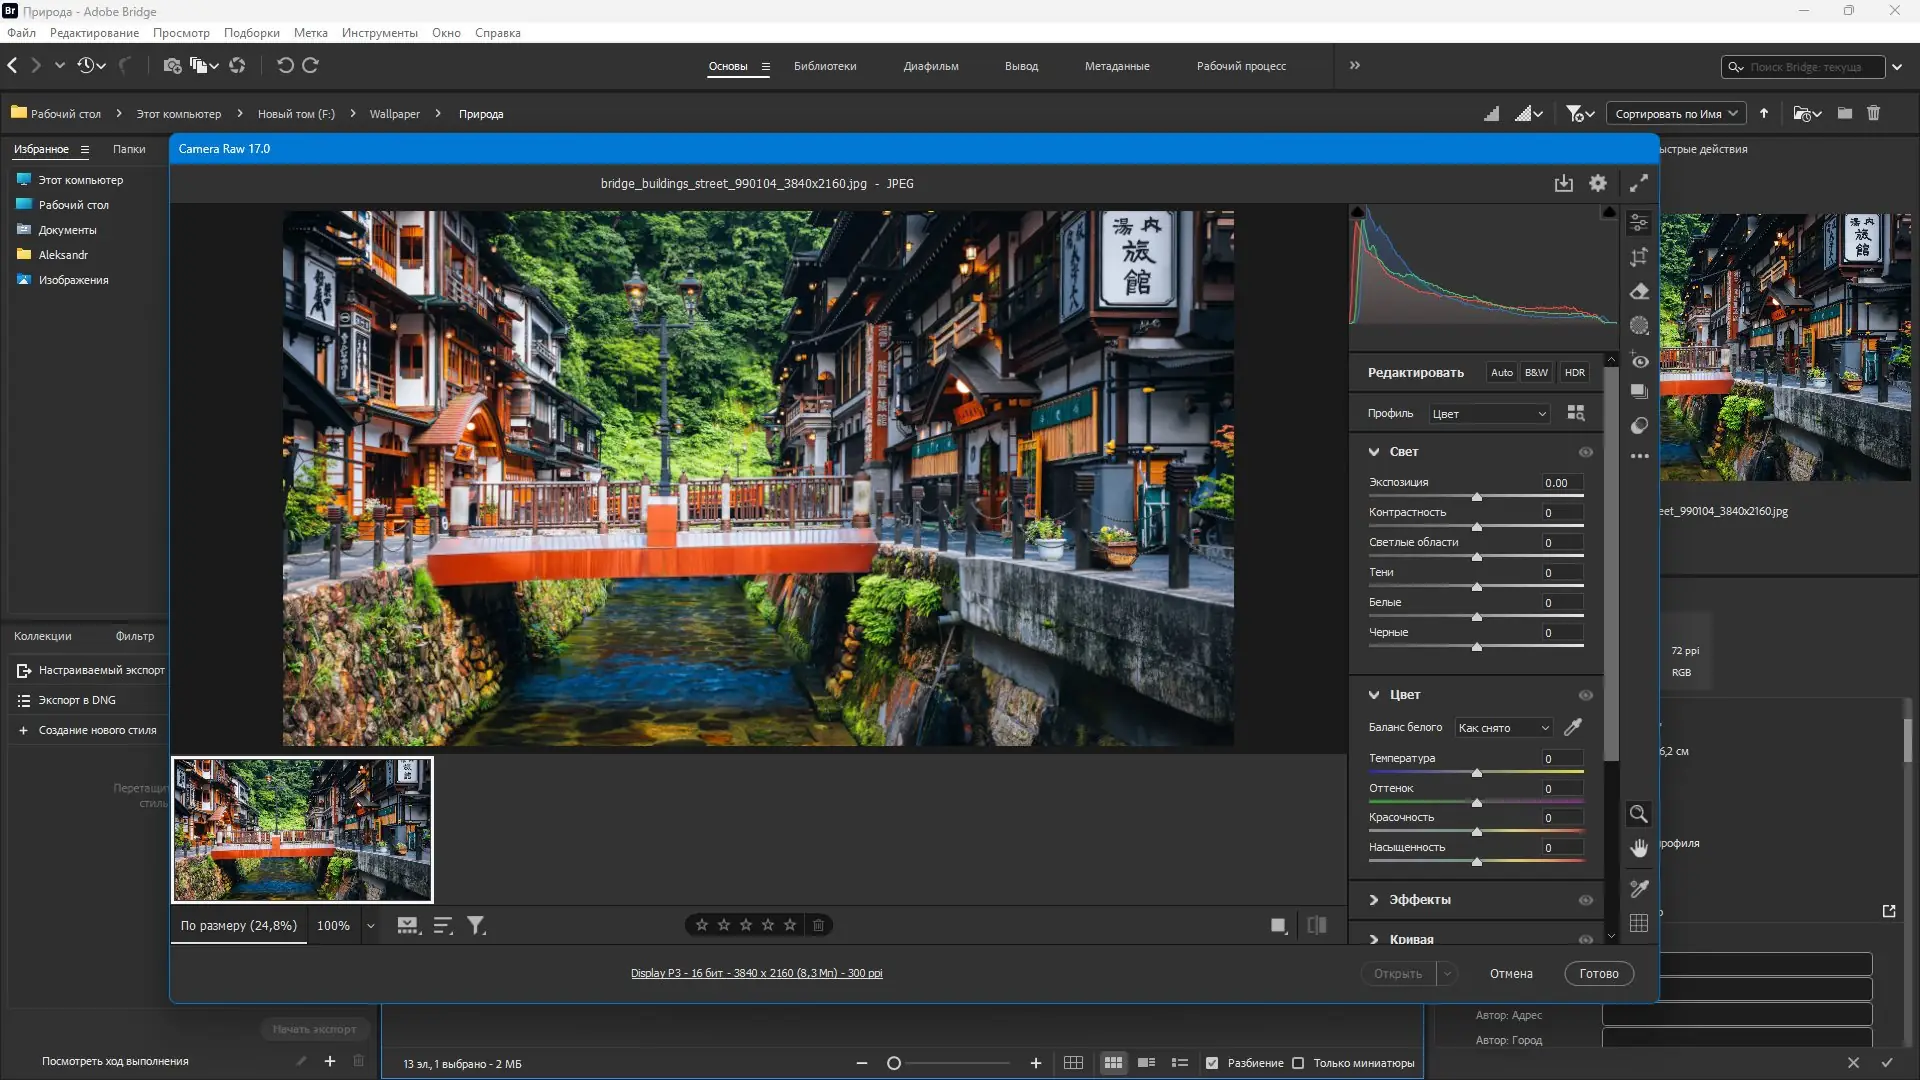Open the Presets panel
The image size is (1920, 1080).
(x=1639, y=391)
